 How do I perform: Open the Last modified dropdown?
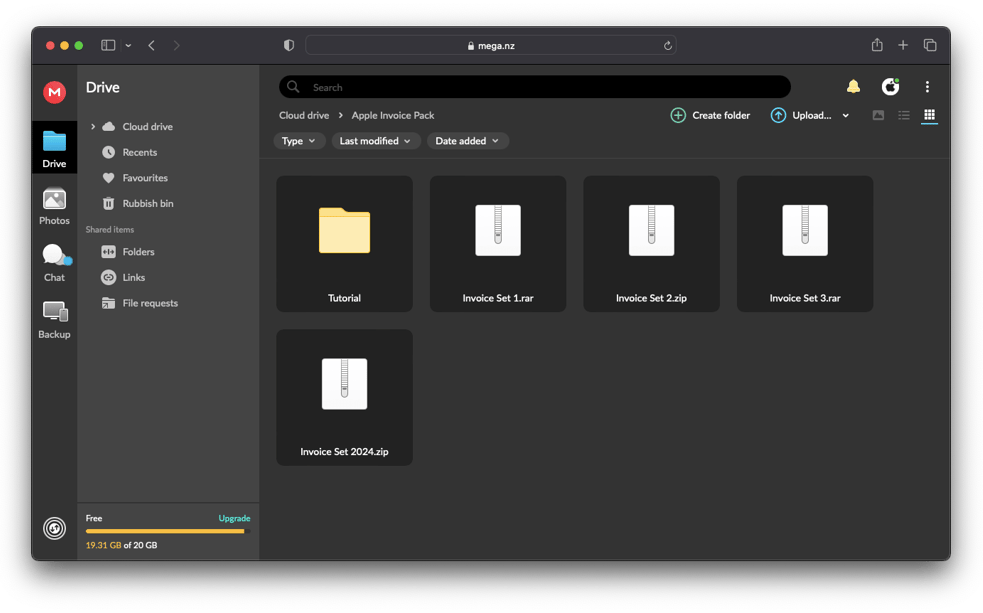click(375, 141)
